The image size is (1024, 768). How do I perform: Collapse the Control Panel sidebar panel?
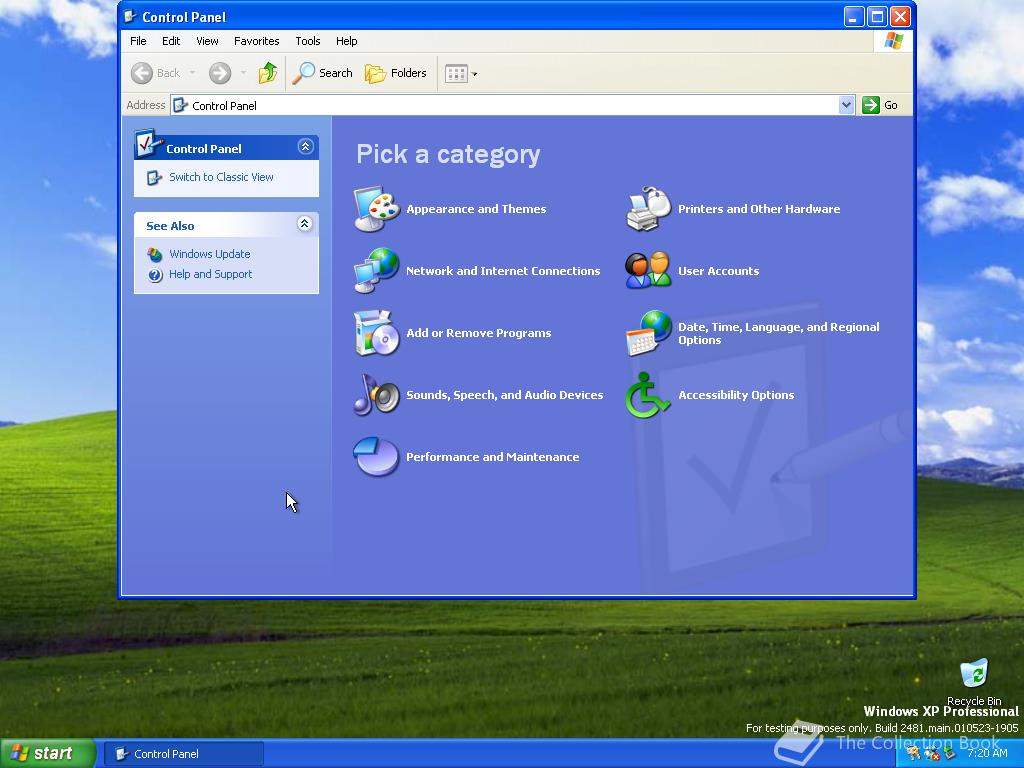coord(304,146)
